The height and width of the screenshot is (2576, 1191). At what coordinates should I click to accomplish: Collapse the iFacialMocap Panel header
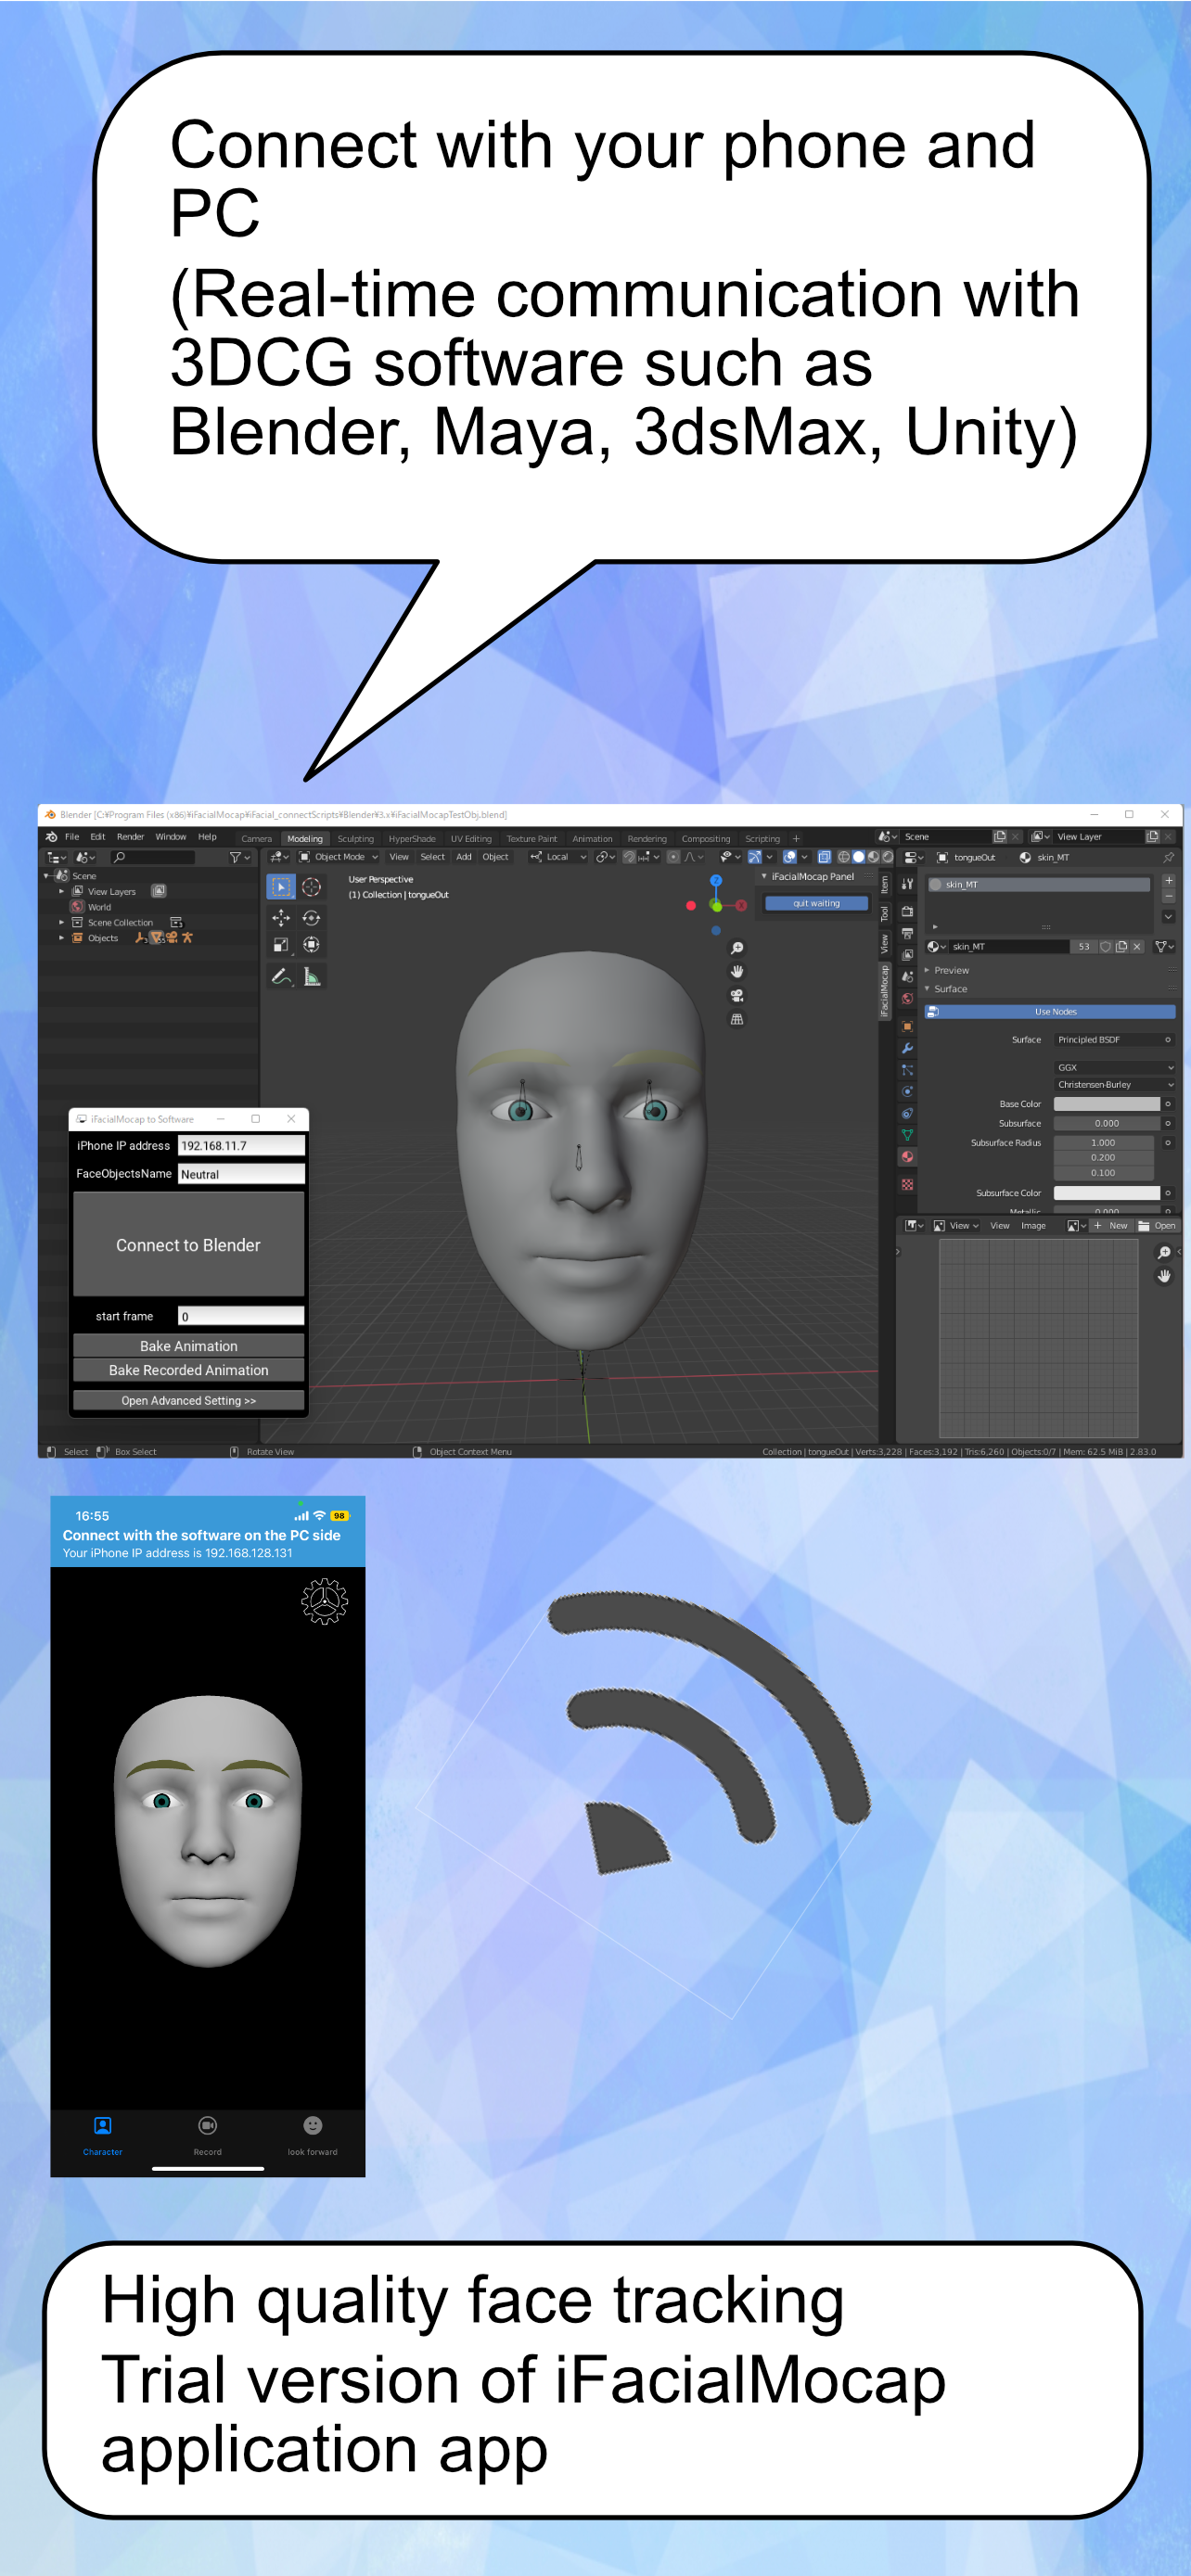pyautogui.click(x=812, y=877)
